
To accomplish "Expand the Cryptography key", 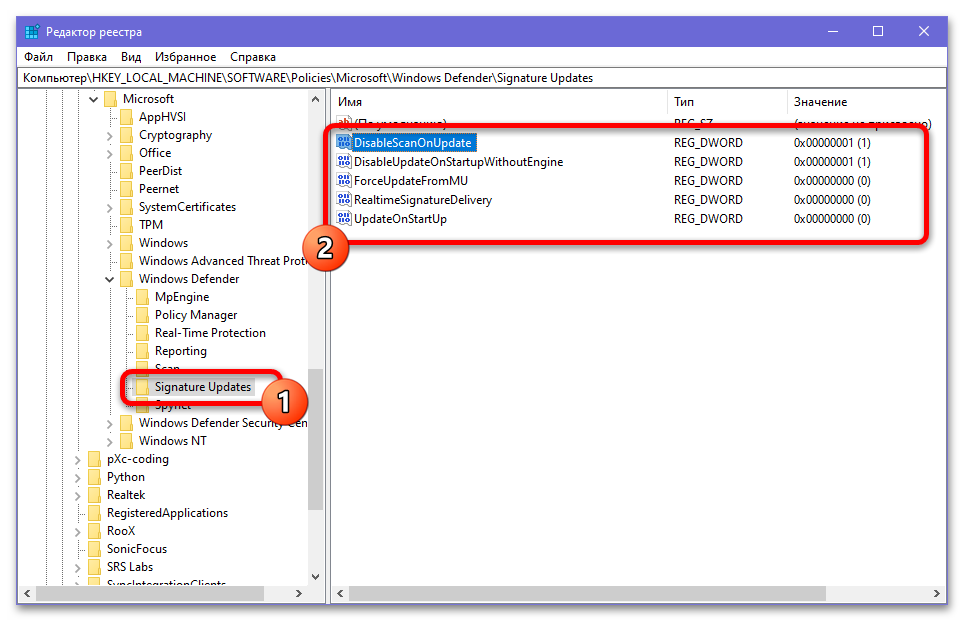I will tap(109, 135).
